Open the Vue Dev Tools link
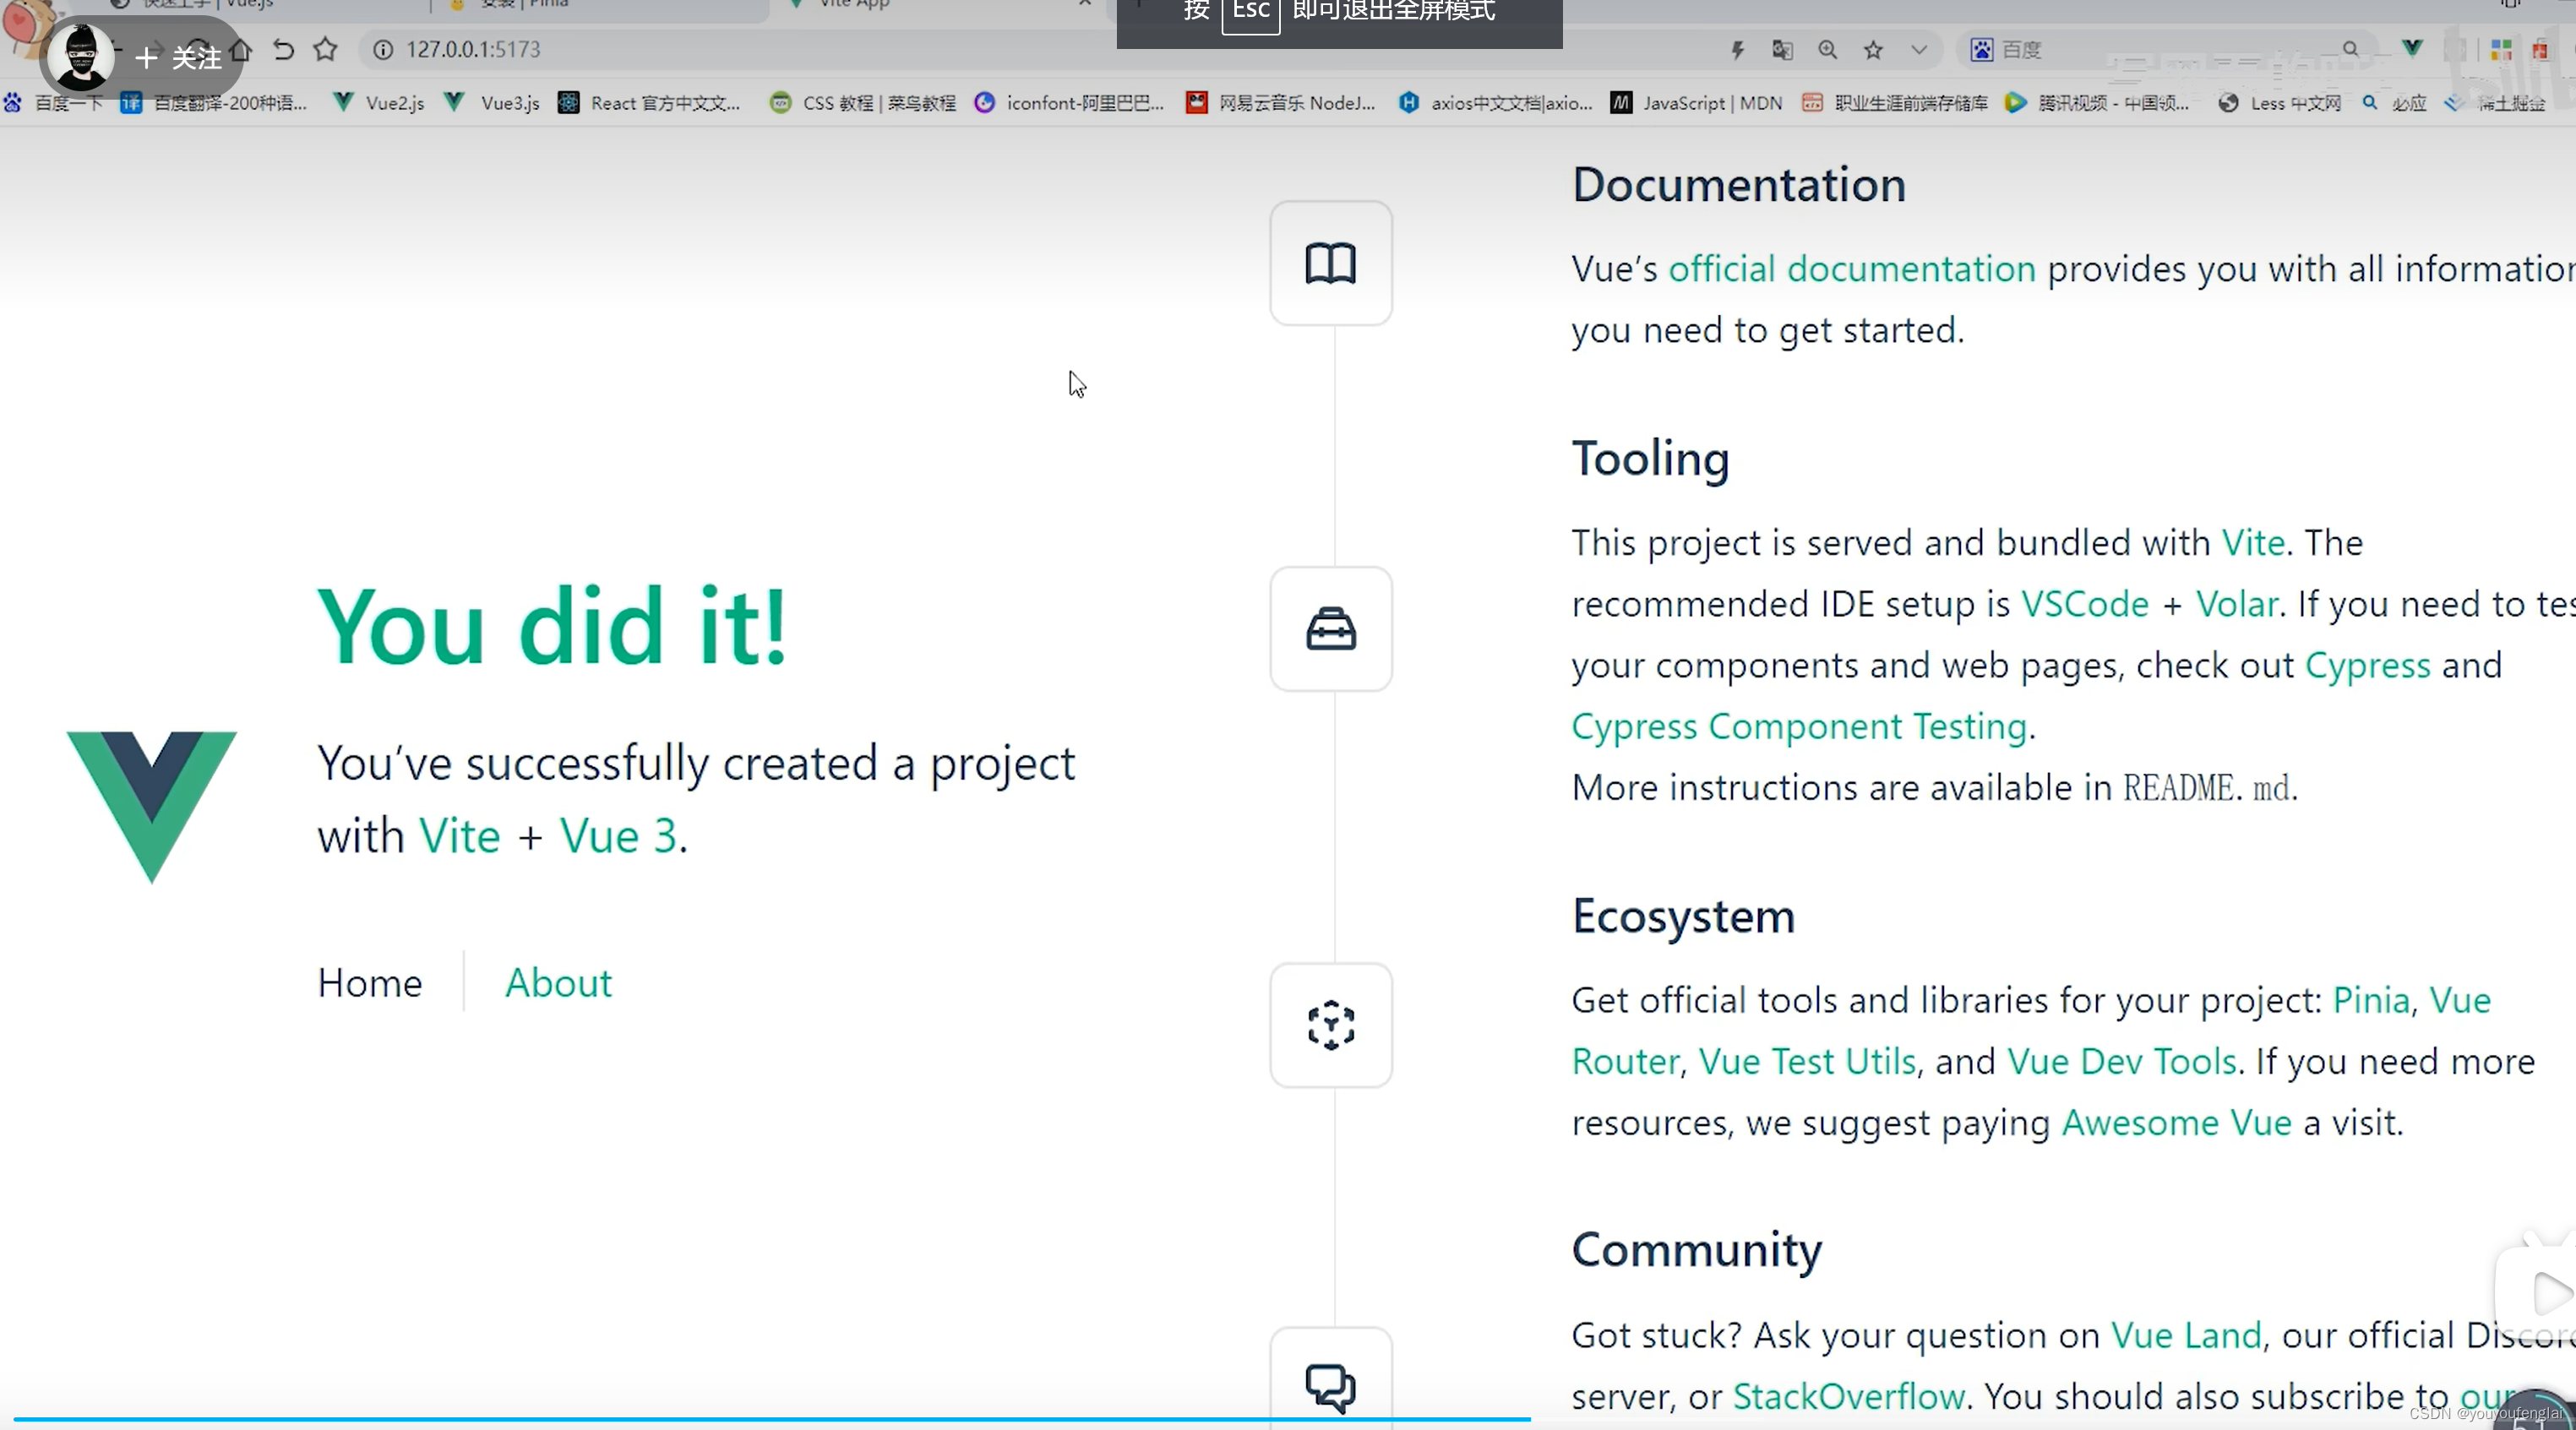This screenshot has width=2576, height=1430. point(2121,1061)
